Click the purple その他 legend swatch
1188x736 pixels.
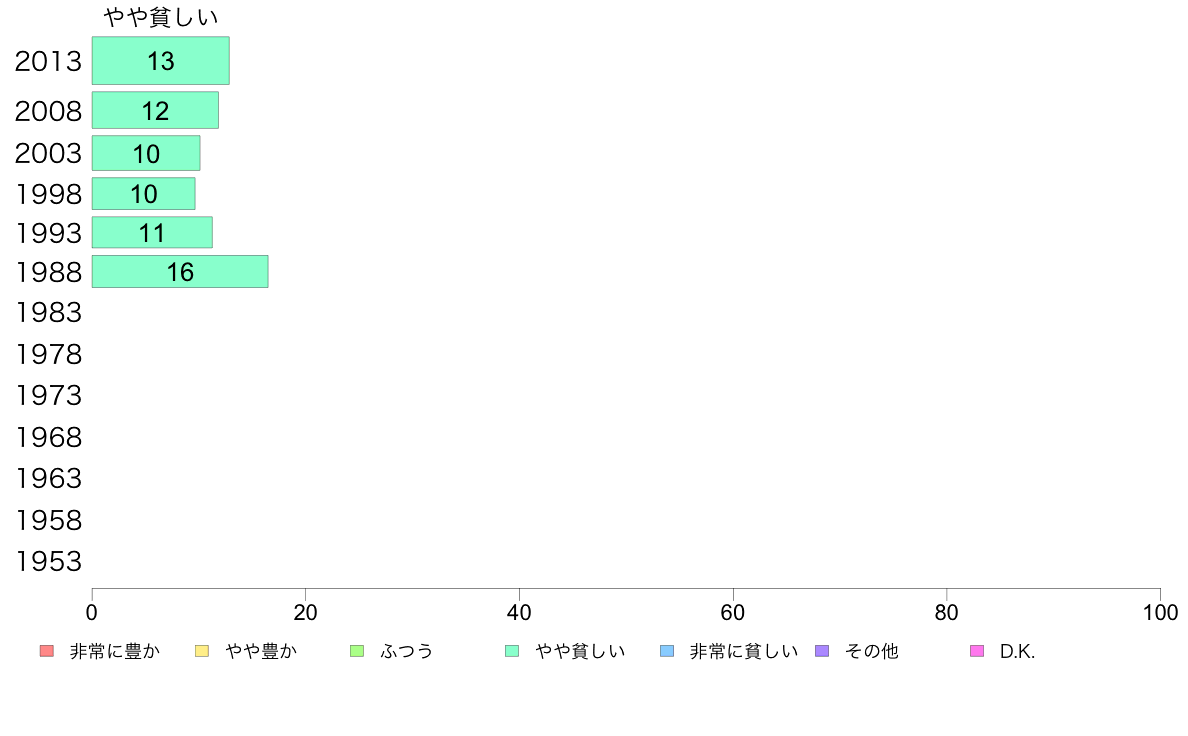click(x=822, y=651)
